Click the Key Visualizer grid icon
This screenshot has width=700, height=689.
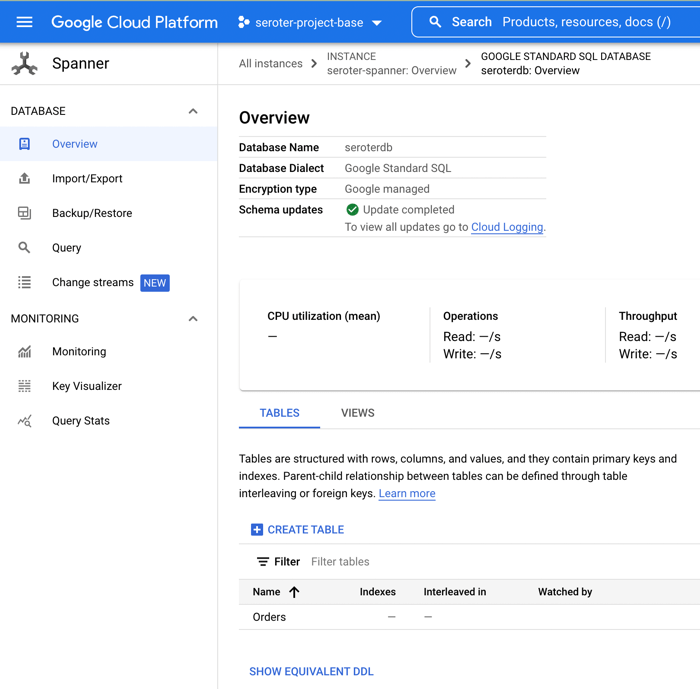click(24, 386)
